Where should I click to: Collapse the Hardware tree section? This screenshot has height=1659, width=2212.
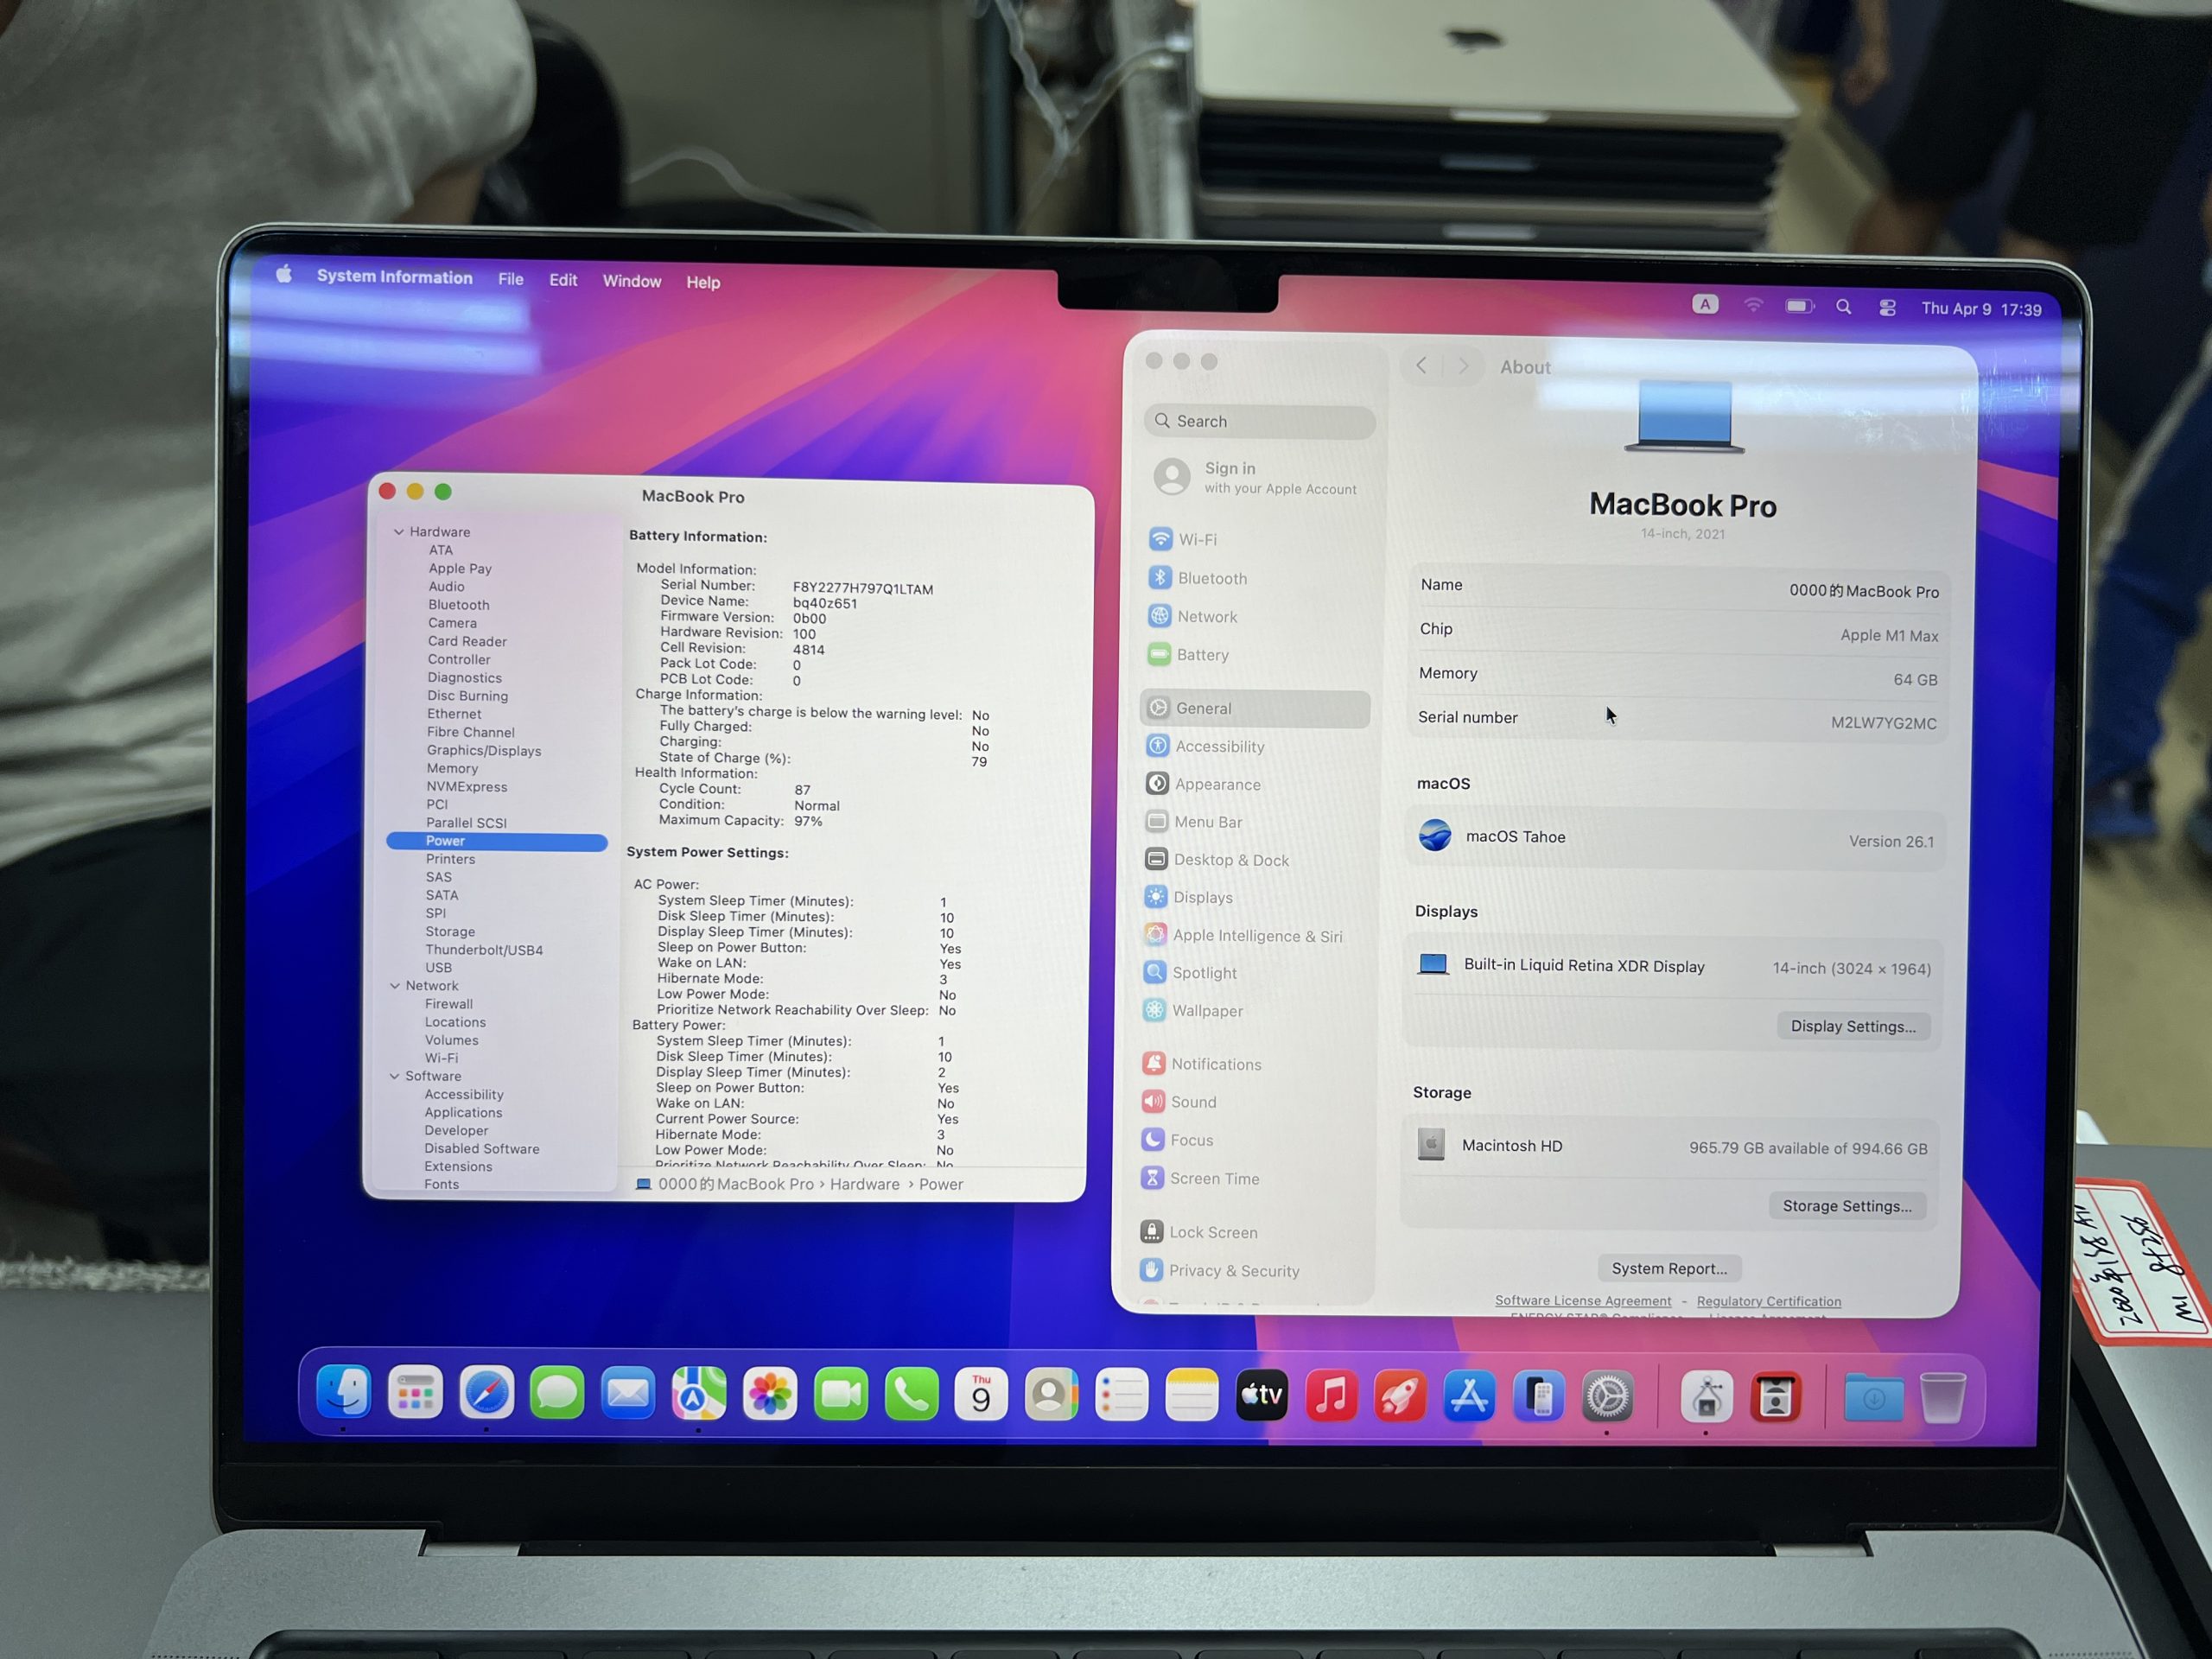pyautogui.click(x=399, y=532)
